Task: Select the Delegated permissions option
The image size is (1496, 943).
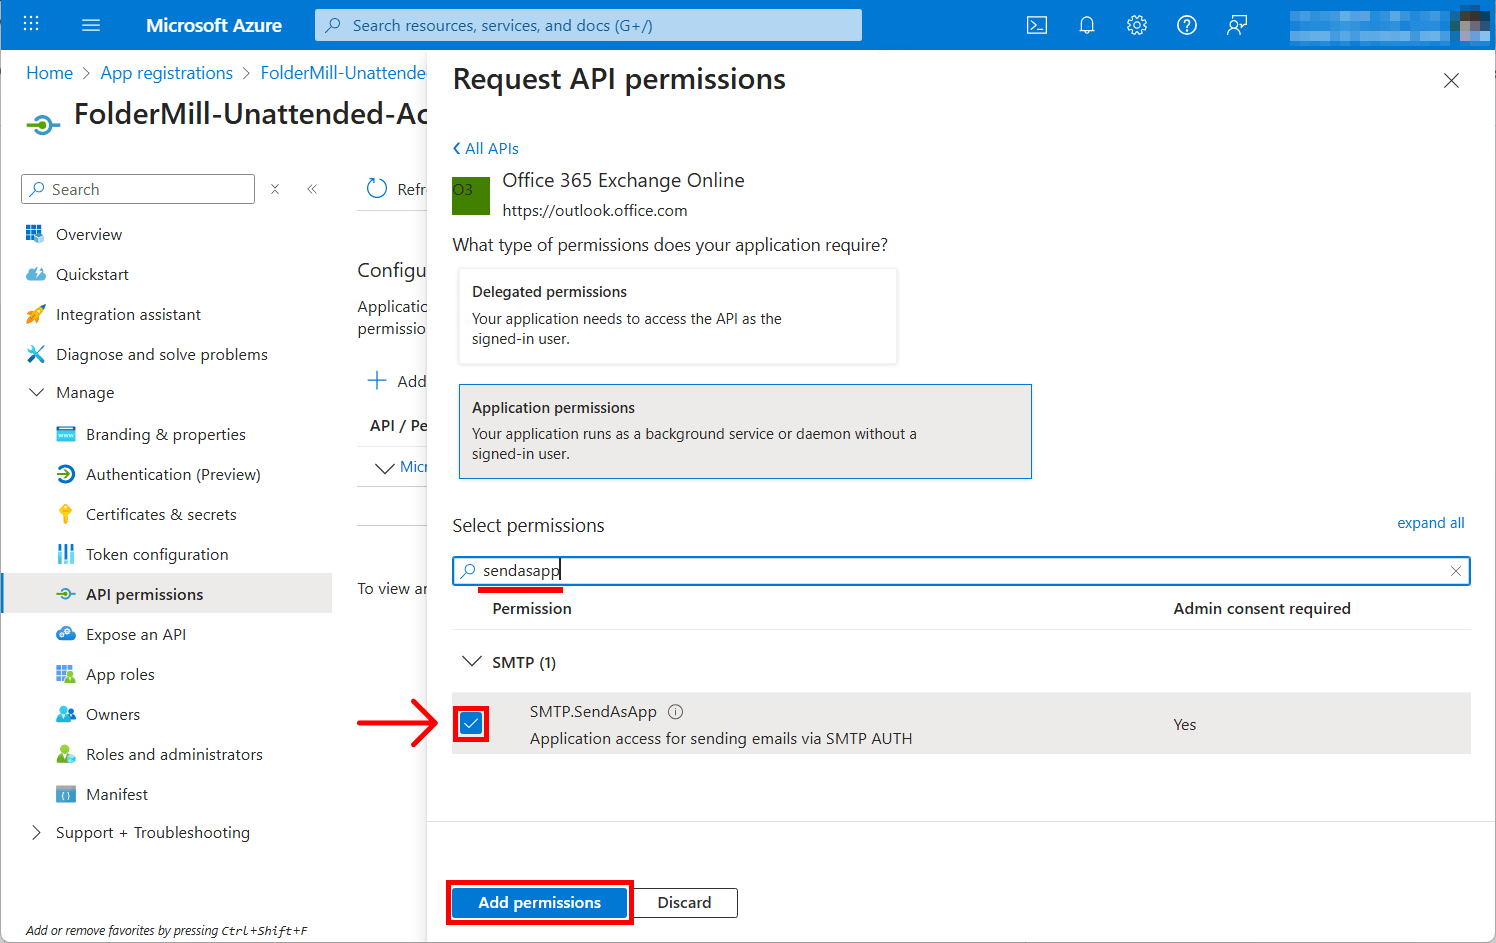Action: 677,315
